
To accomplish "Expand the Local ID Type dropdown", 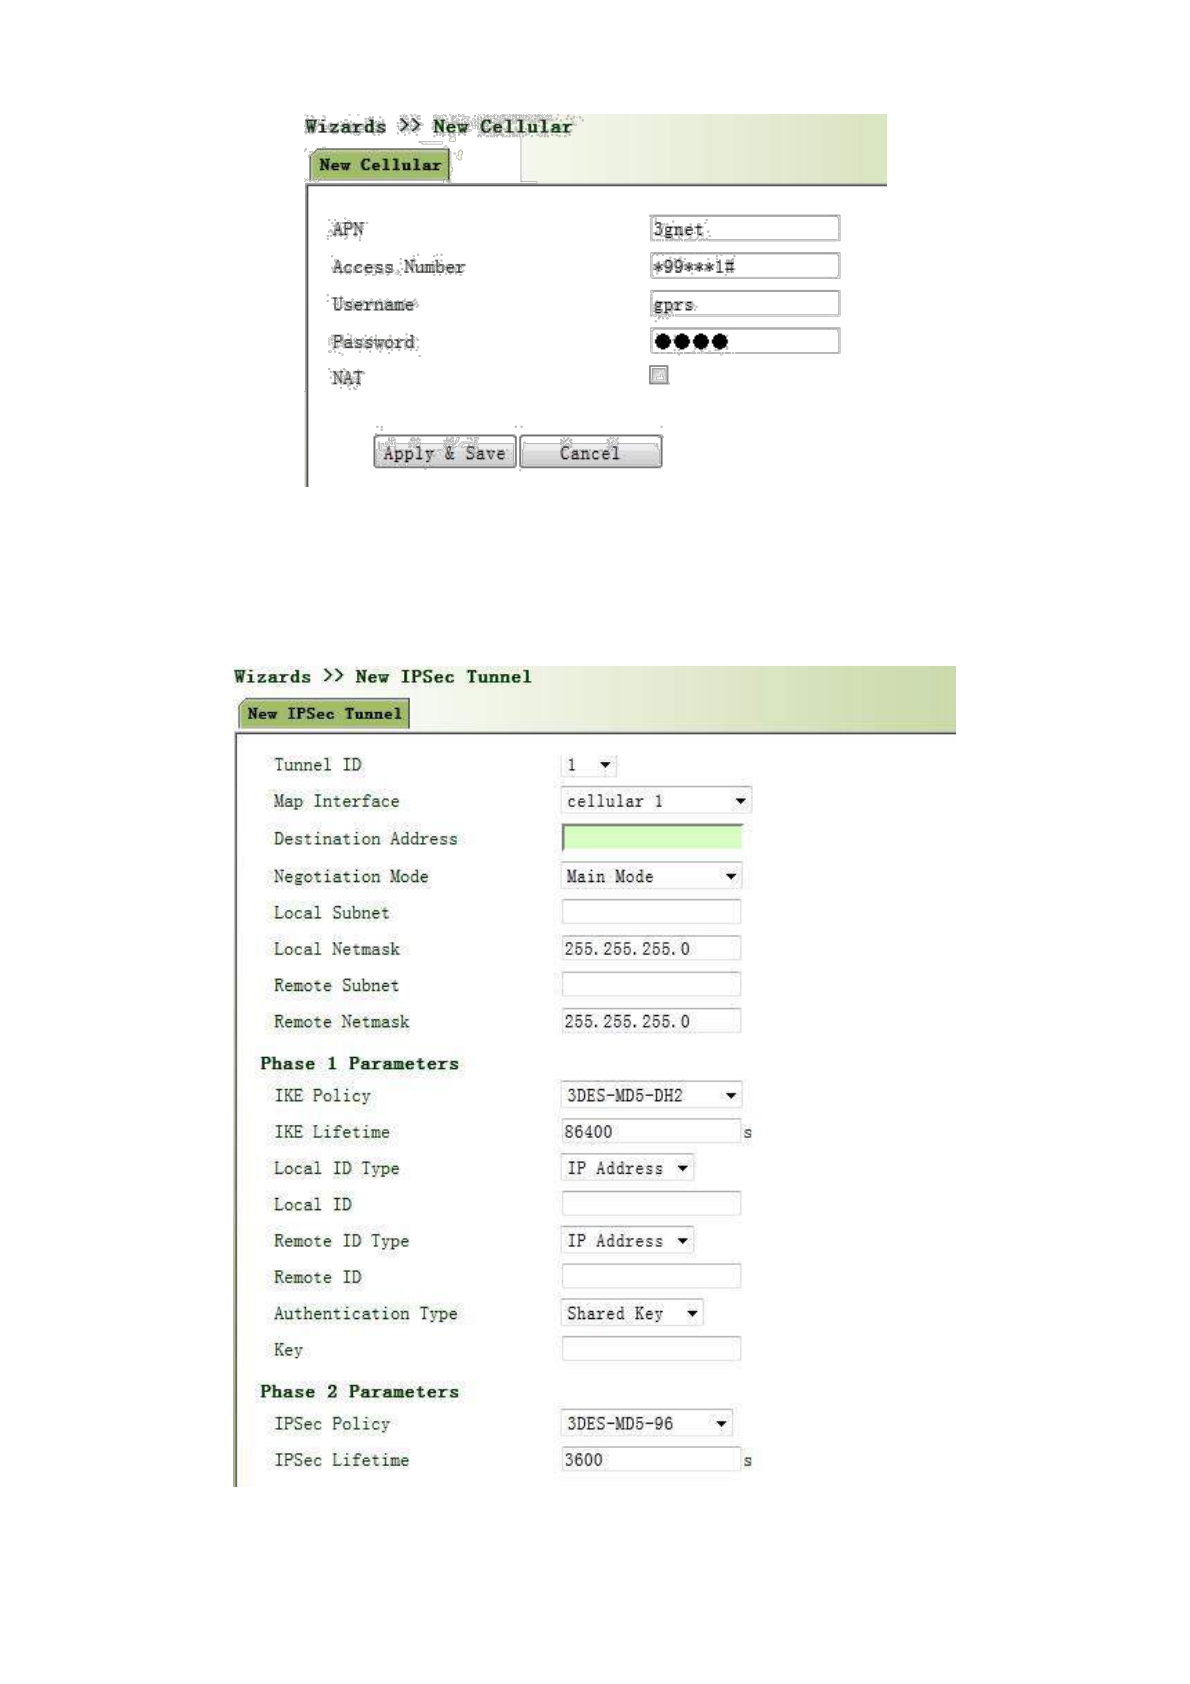I will (627, 1168).
